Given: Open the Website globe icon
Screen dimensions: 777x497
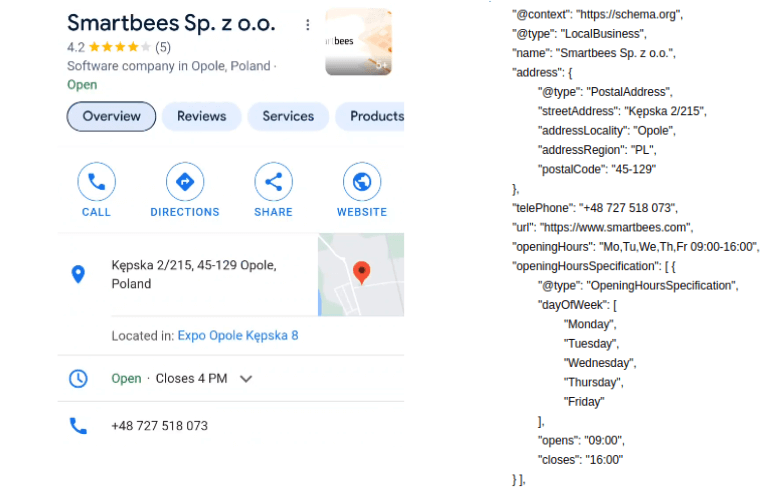Looking at the screenshot, I should tap(362, 182).
